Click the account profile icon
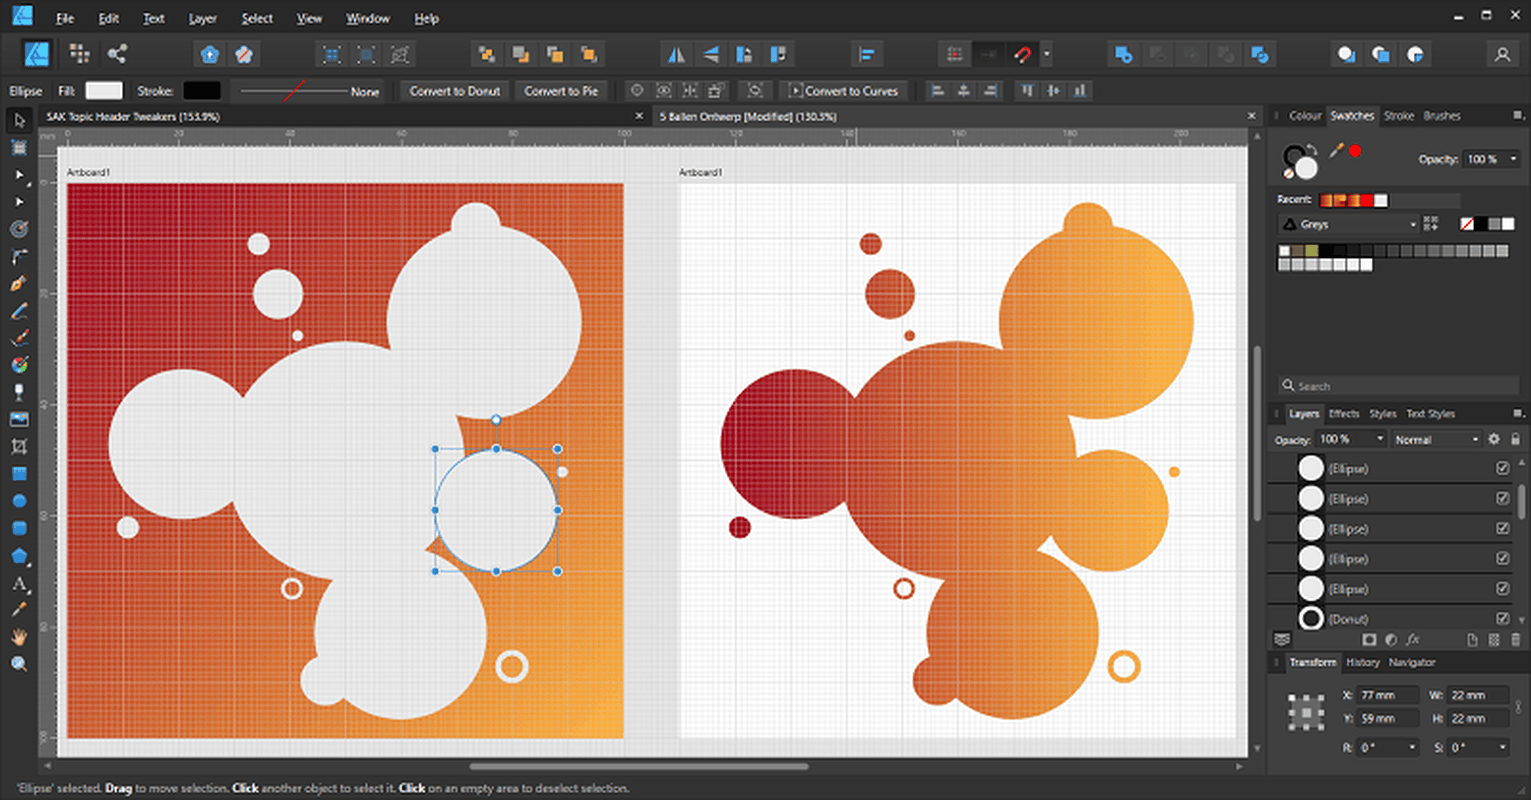 1502,54
